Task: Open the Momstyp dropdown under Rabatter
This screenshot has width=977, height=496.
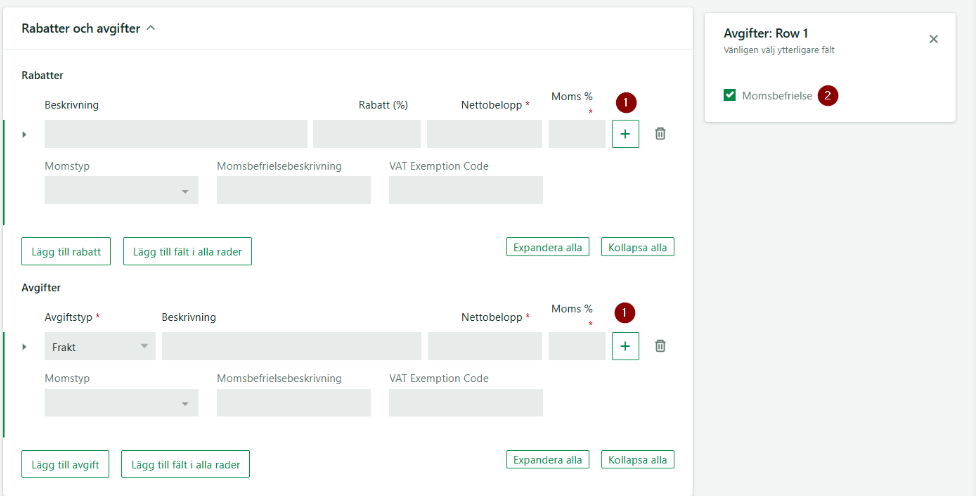Action: click(x=121, y=190)
